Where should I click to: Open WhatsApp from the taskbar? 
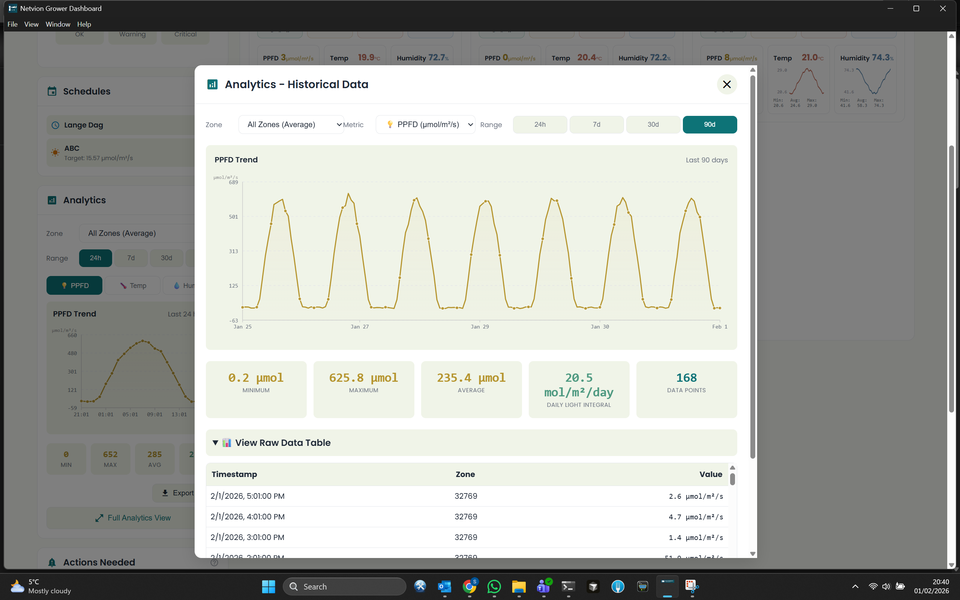[x=494, y=586]
